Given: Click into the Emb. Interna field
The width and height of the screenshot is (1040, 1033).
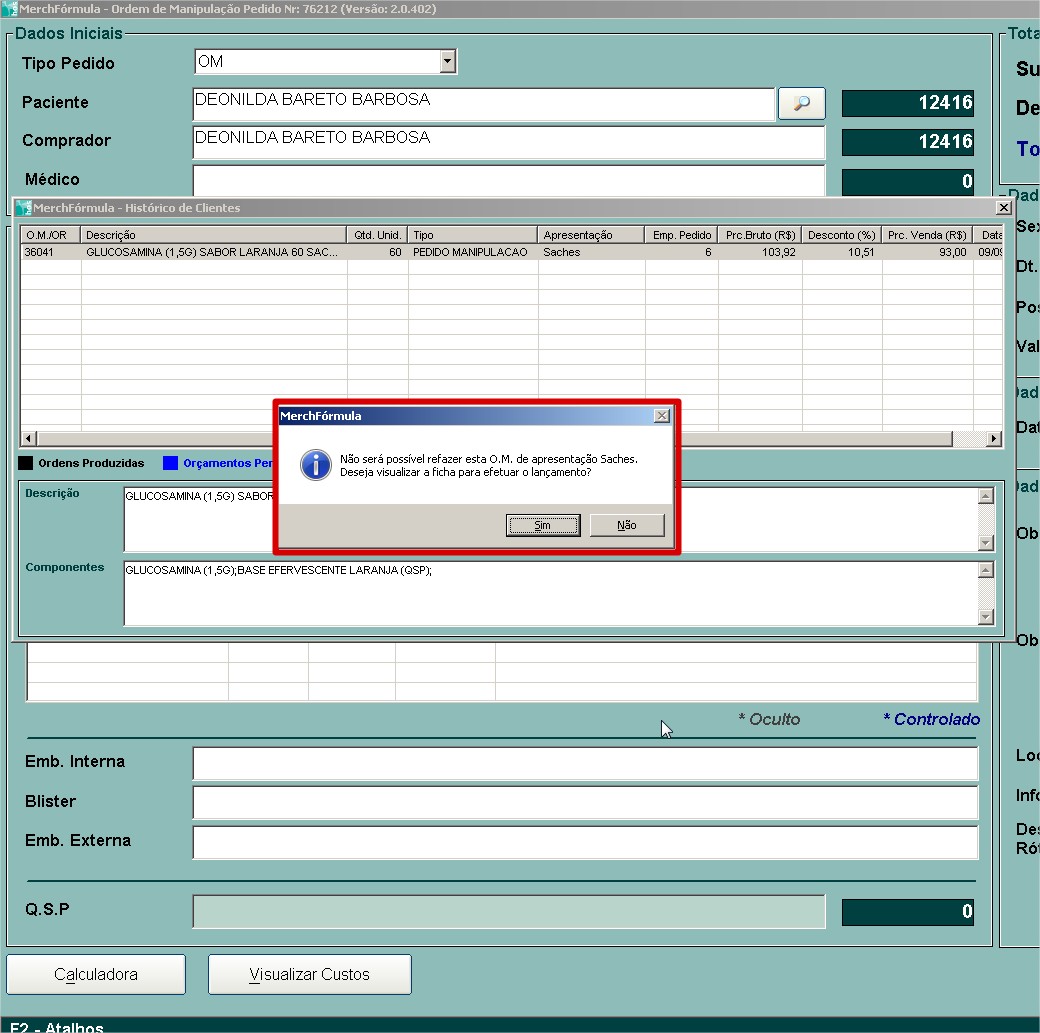Looking at the screenshot, I should 585,763.
